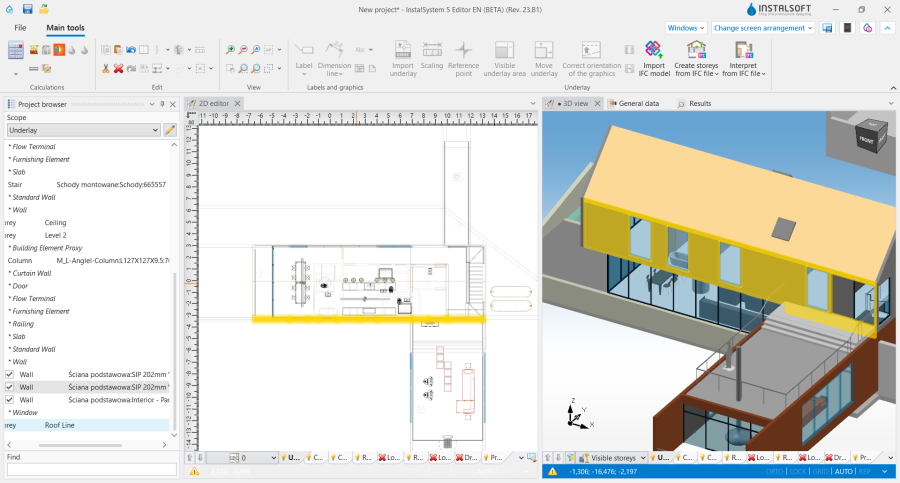Collapse the ribbon with top-right chevron

[x=887, y=28]
